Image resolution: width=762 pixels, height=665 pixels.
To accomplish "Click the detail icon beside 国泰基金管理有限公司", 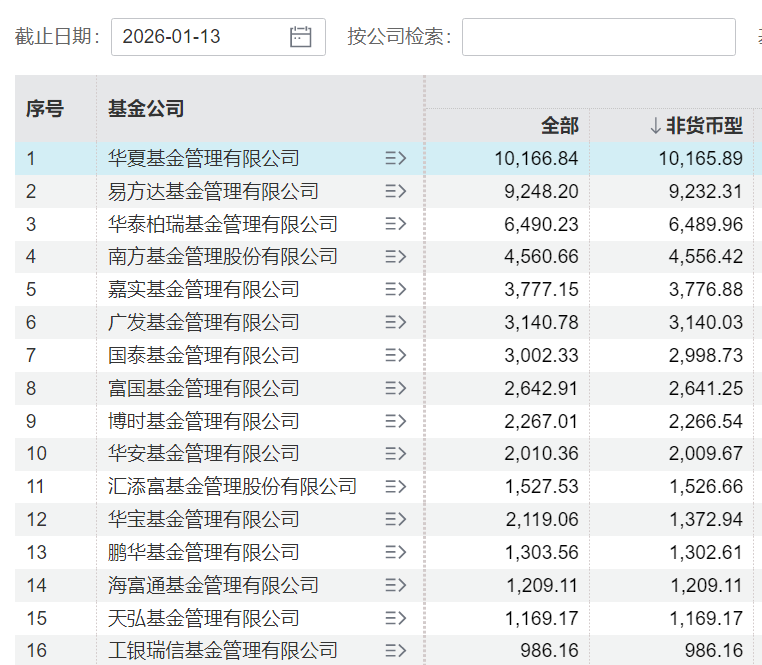I will pyautogui.click(x=395, y=355).
